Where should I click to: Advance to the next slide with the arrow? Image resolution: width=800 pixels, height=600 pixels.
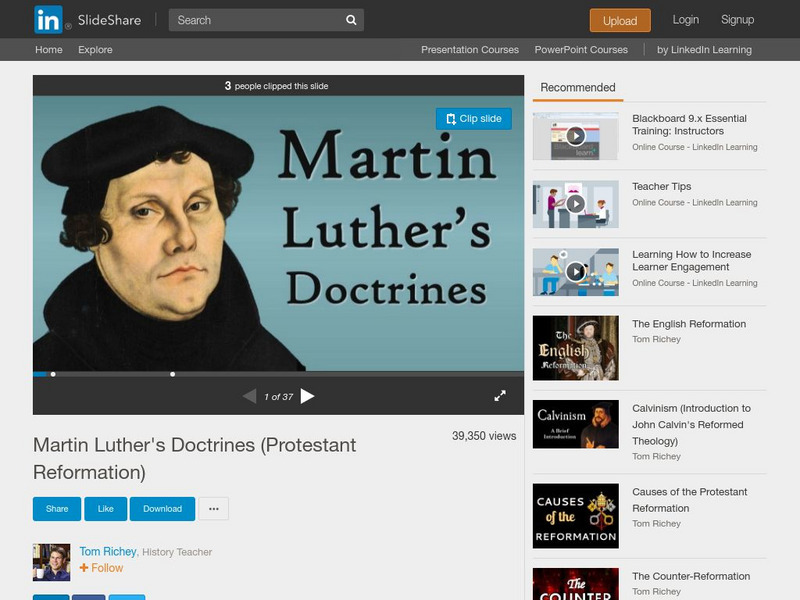[x=310, y=396]
